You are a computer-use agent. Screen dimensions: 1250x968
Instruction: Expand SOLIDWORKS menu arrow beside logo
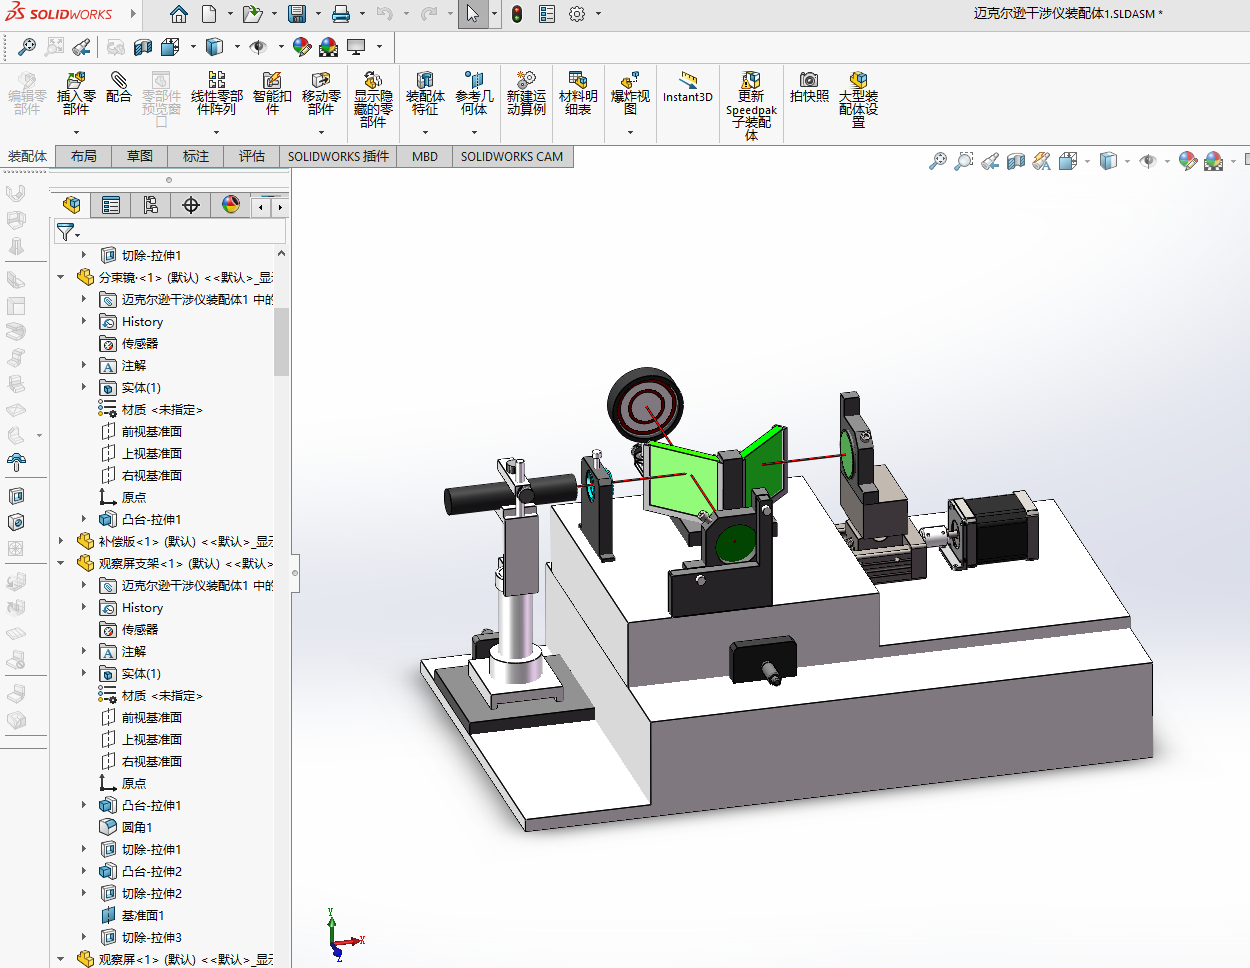pos(133,14)
